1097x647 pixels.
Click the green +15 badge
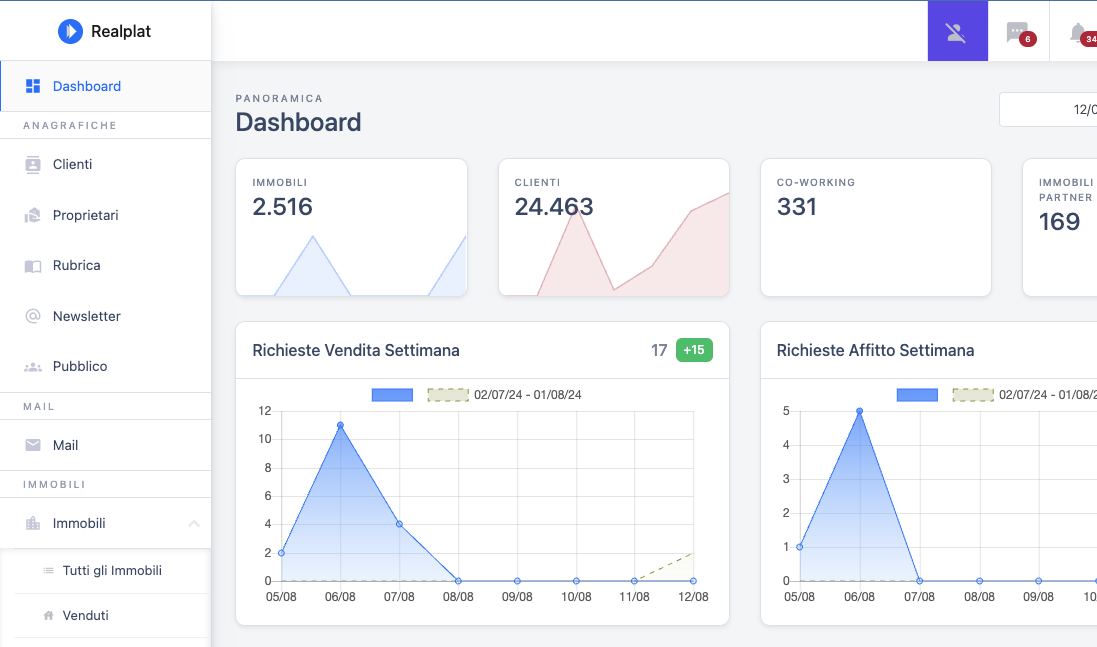coord(694,350)
